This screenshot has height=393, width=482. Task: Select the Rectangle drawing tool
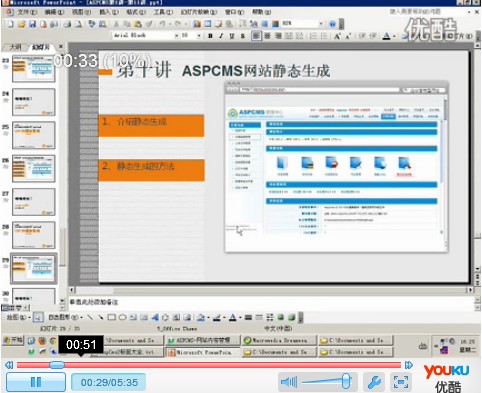click(x=112, y=317)
